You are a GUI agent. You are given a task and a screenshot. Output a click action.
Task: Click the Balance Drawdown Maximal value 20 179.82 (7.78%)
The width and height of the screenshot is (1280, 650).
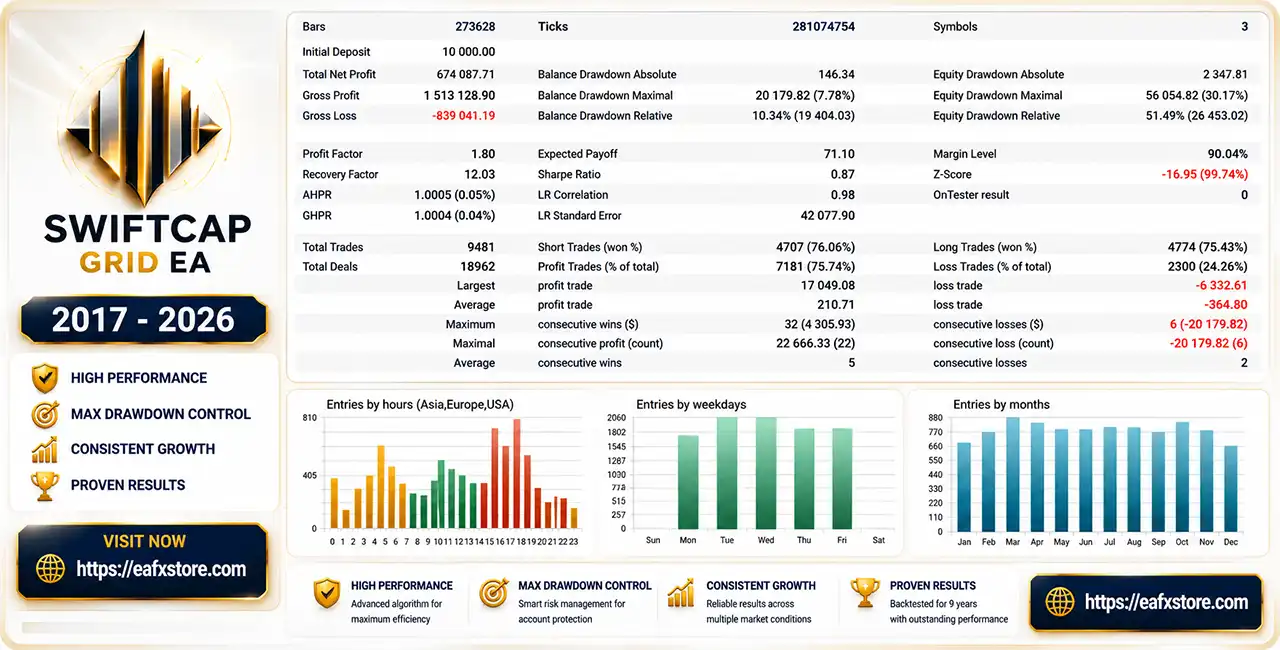click(805, 95)
